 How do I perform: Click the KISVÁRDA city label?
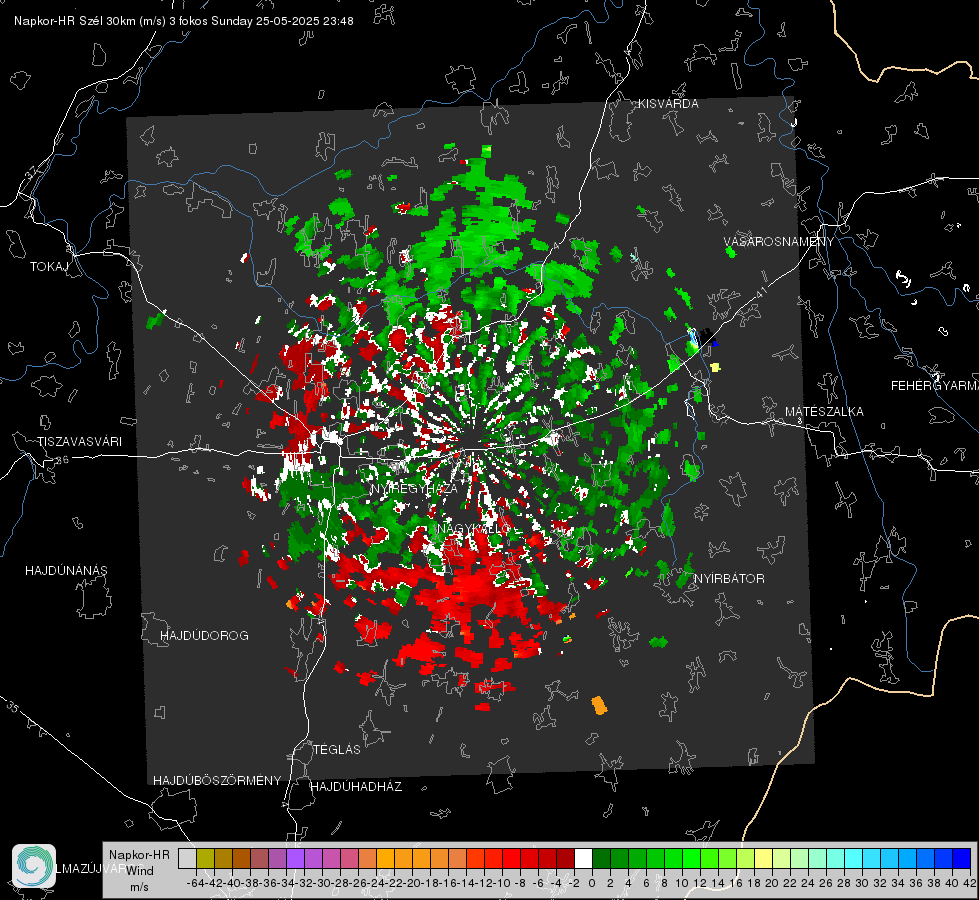coord(668,104)
